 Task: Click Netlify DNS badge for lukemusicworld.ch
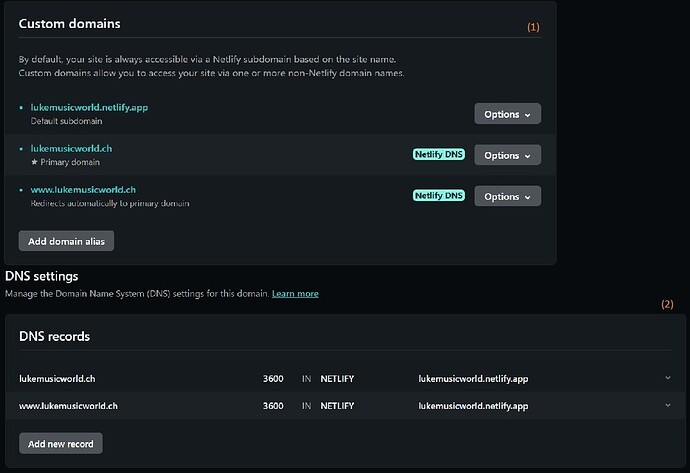[439, 154]
